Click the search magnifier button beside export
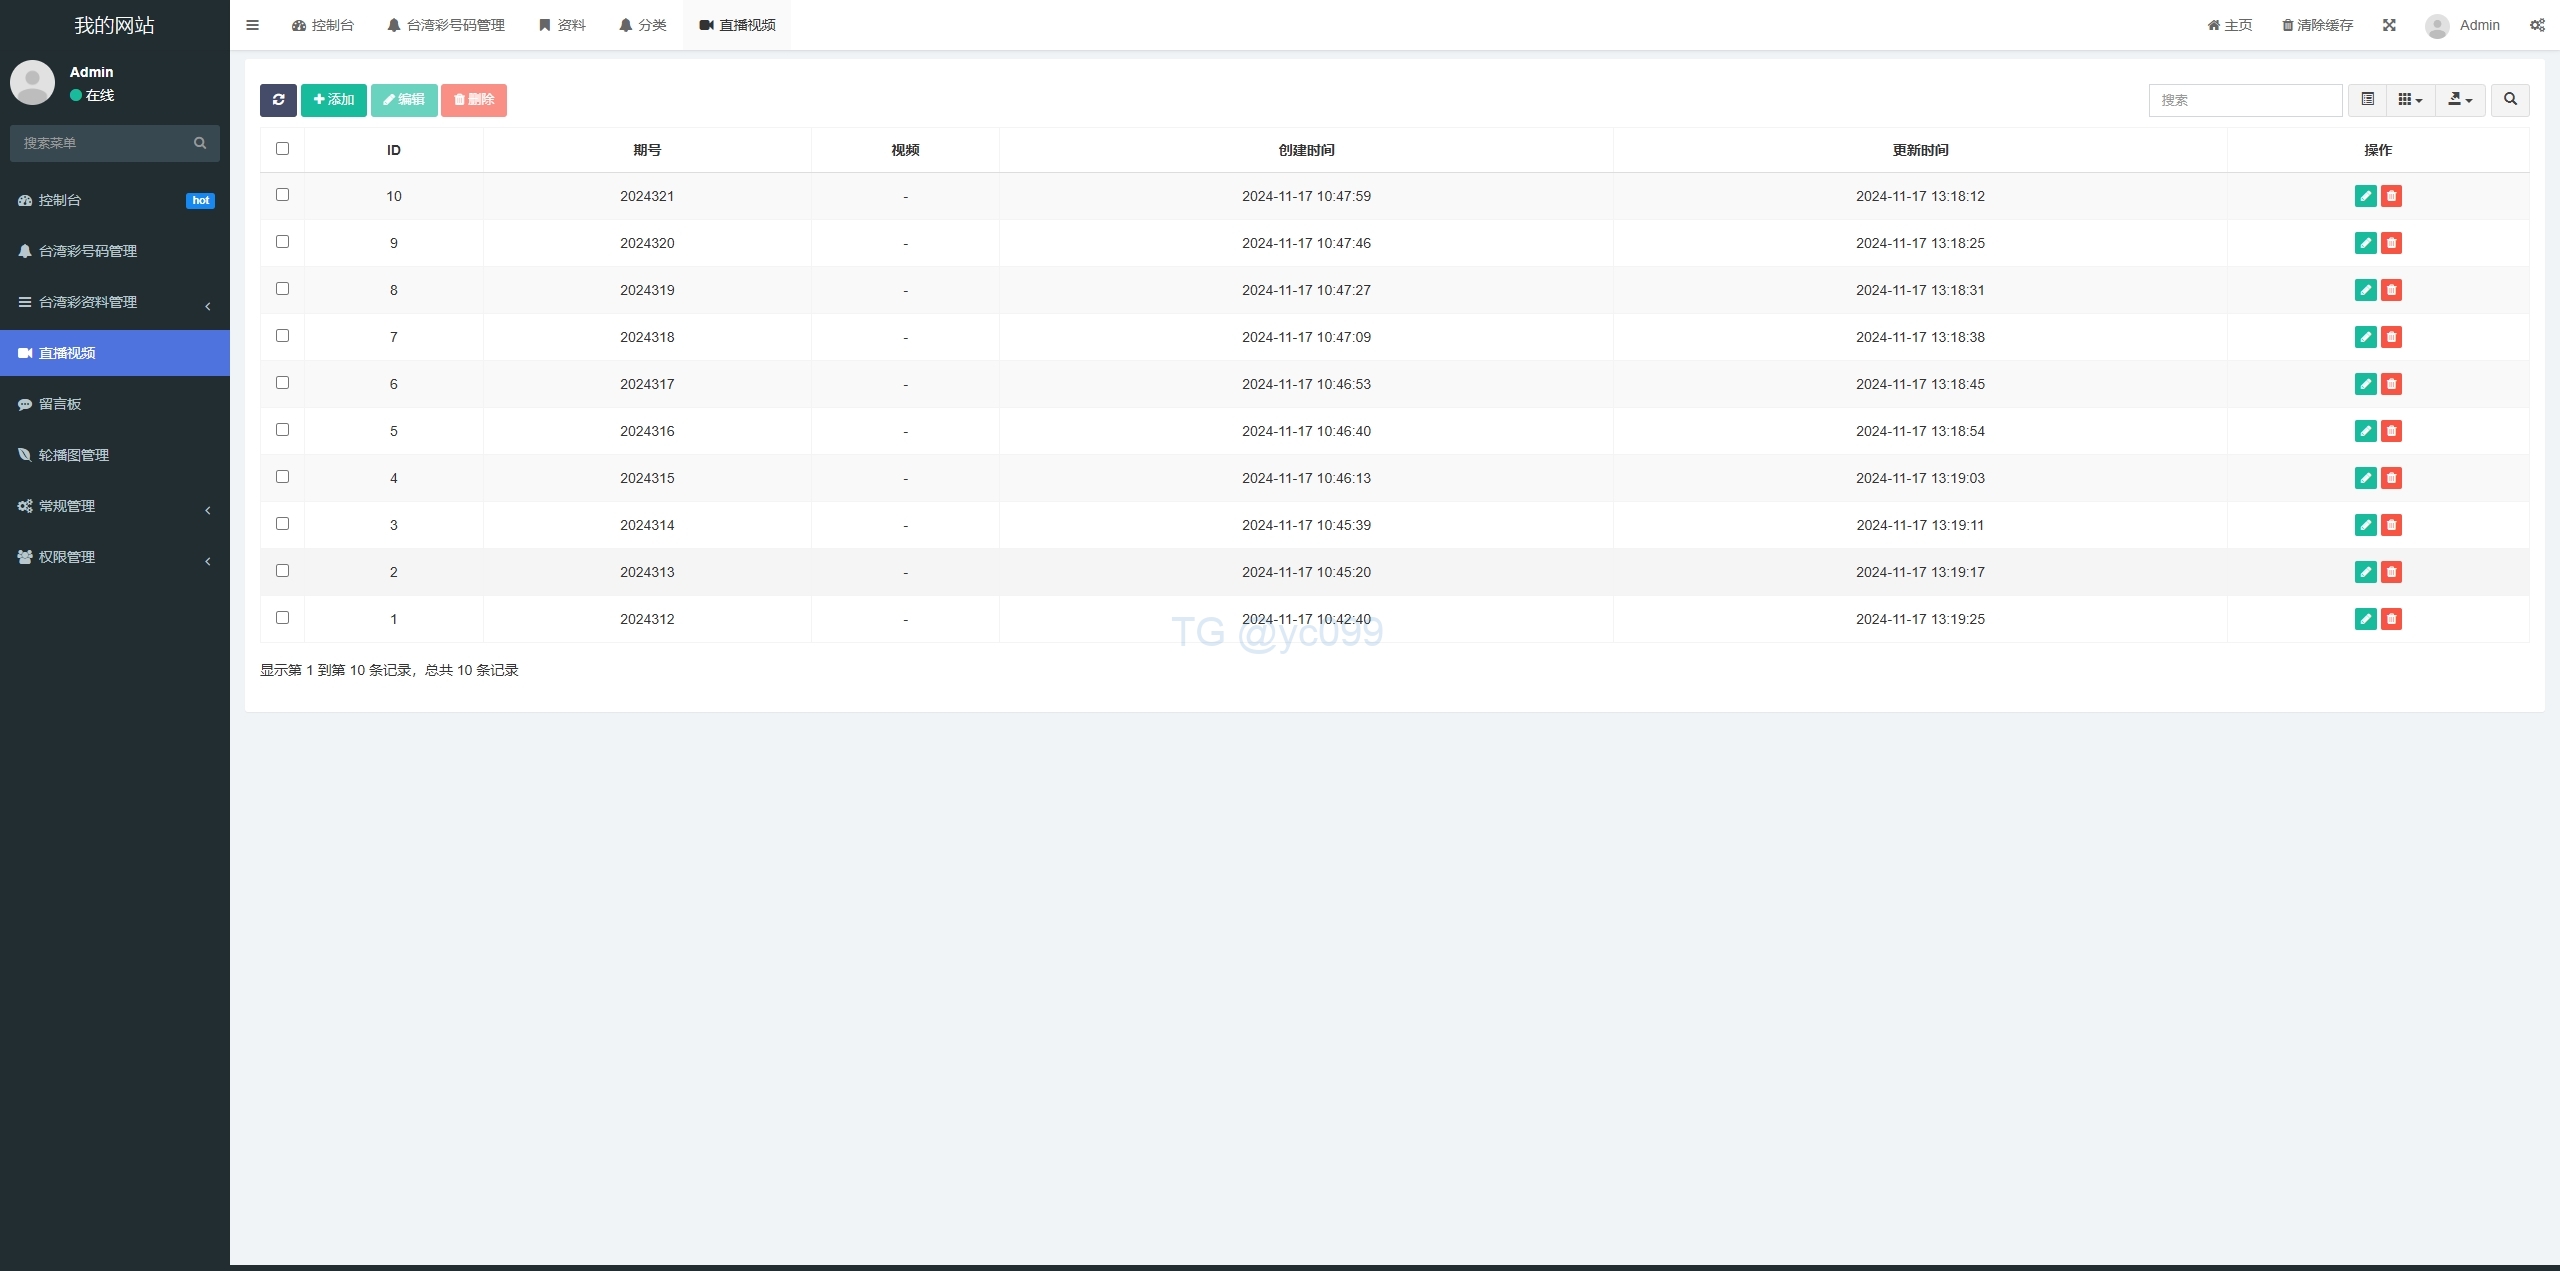 click(2510, 100)
